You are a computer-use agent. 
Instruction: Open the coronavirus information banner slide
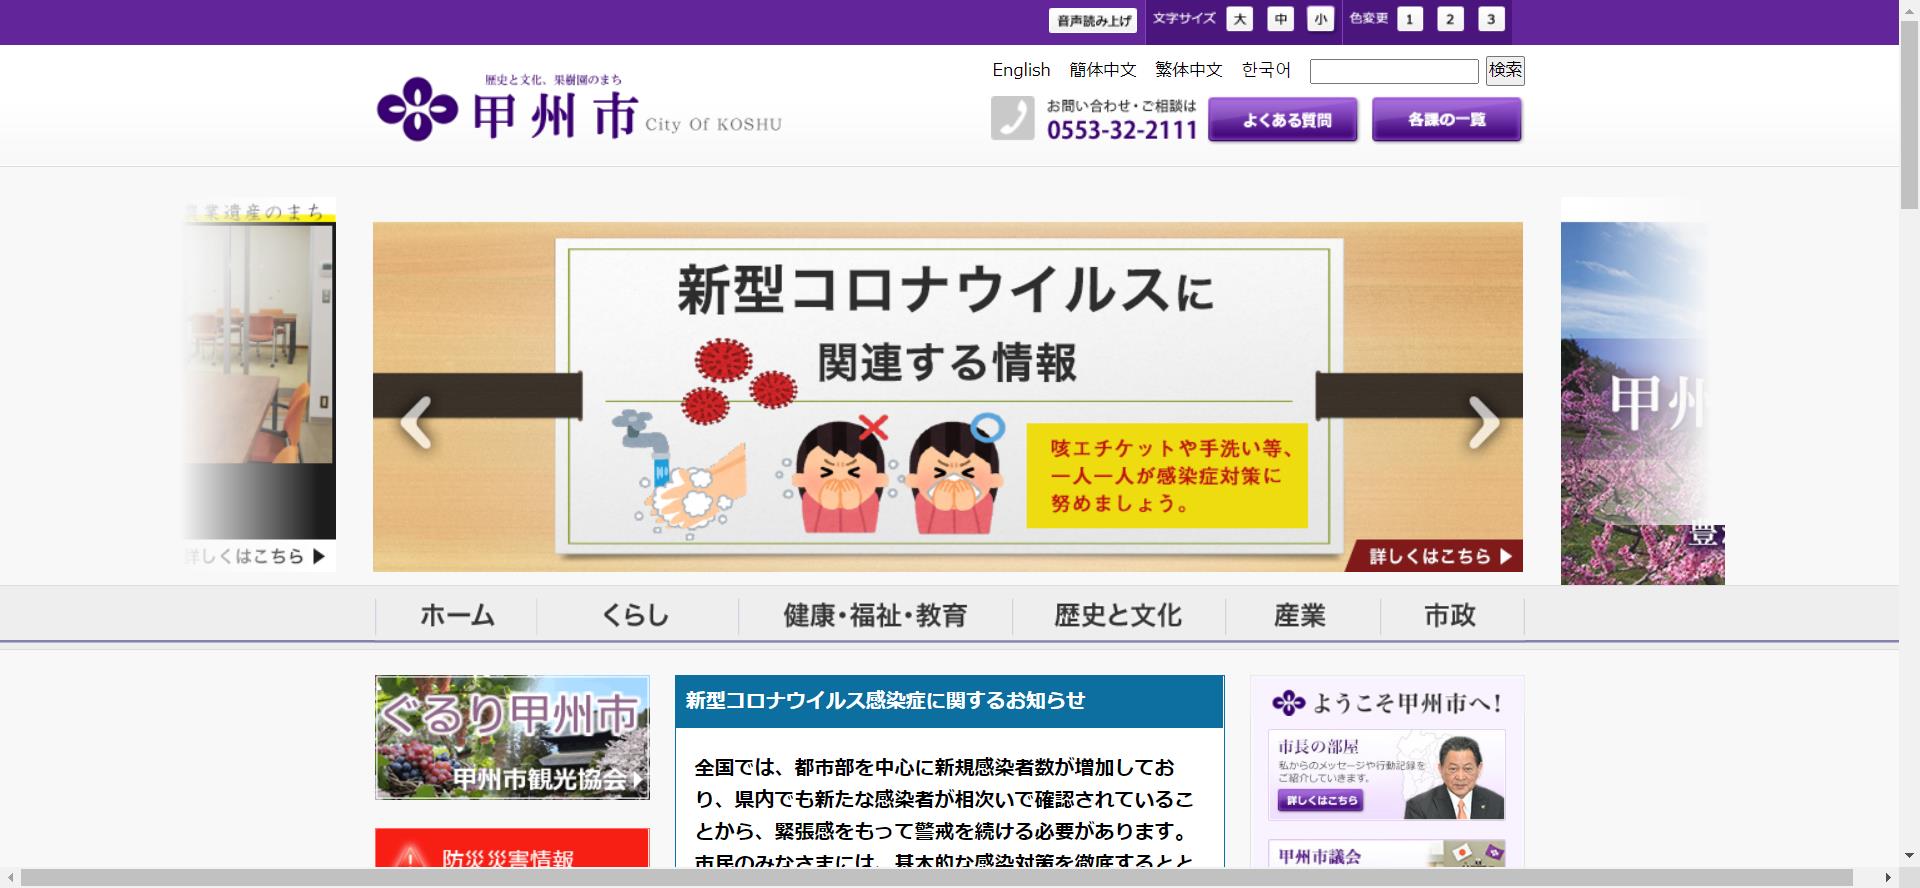[948, 396]
